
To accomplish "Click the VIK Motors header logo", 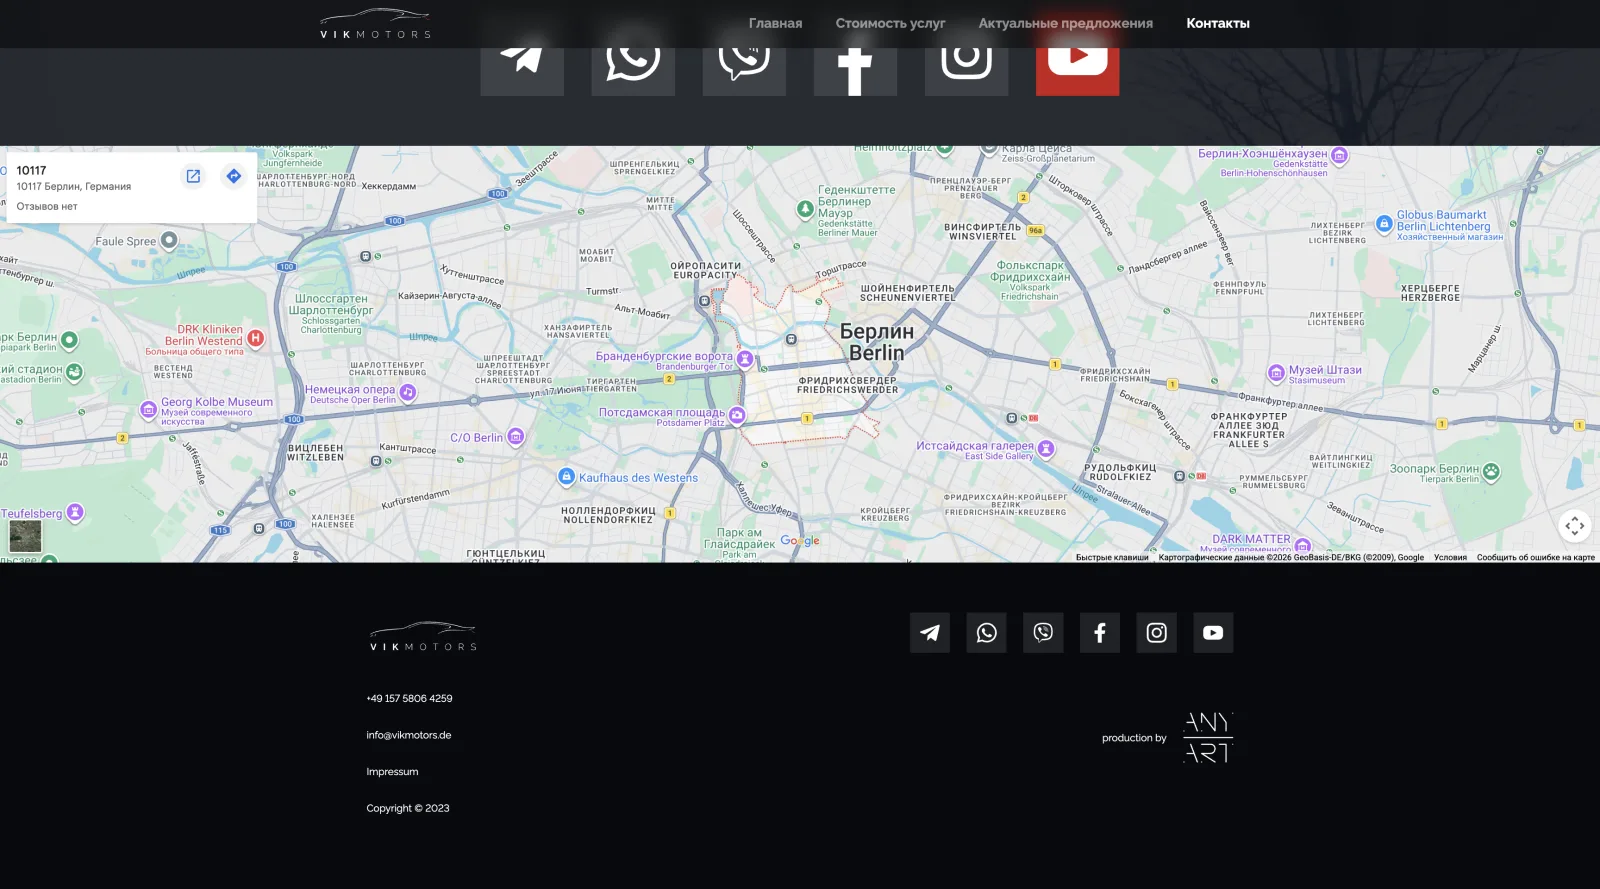I will (375, 24).
